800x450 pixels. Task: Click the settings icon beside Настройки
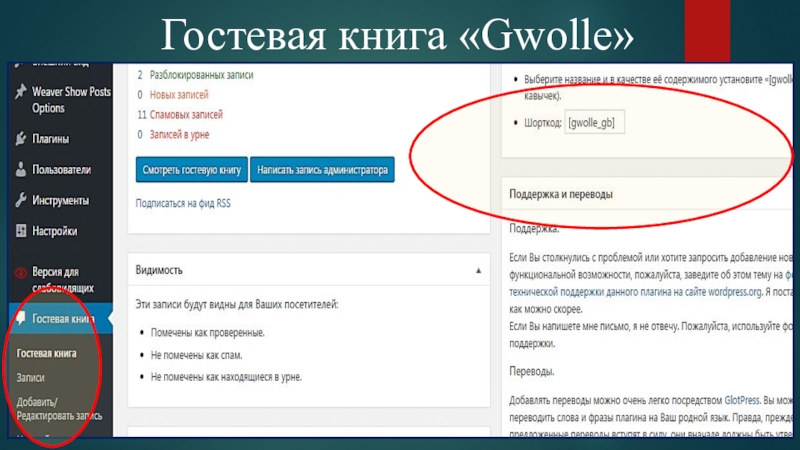tap(20, 231)
